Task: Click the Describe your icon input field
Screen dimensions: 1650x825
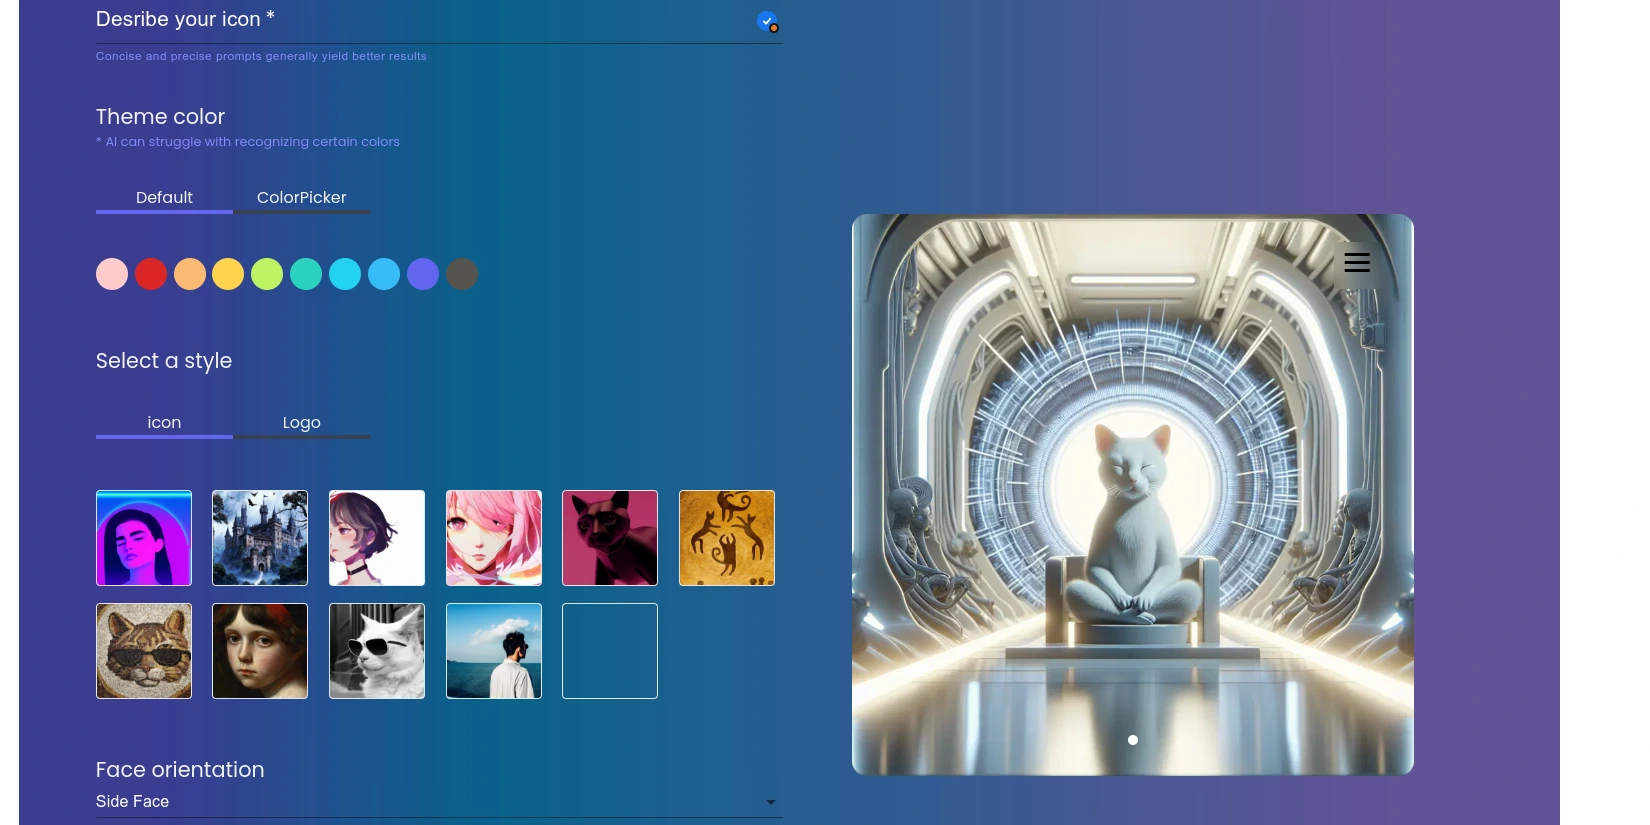Action: 420,20
